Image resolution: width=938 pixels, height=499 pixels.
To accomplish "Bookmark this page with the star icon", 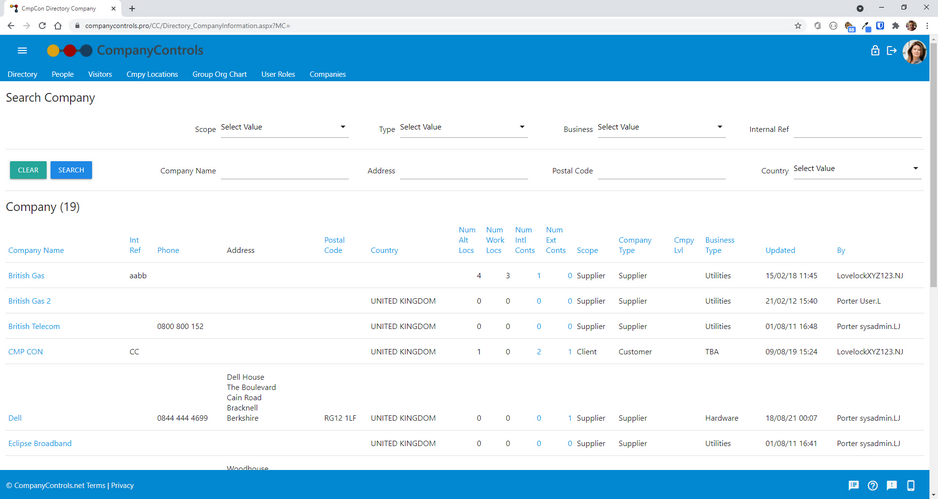I will point(798,26).
